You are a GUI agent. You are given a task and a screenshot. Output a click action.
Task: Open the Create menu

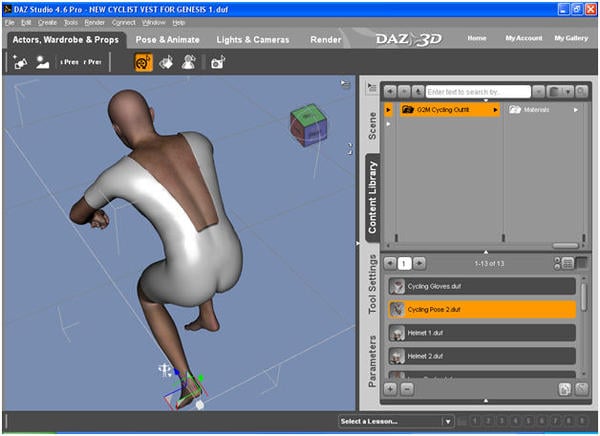[x=47, y=23]
